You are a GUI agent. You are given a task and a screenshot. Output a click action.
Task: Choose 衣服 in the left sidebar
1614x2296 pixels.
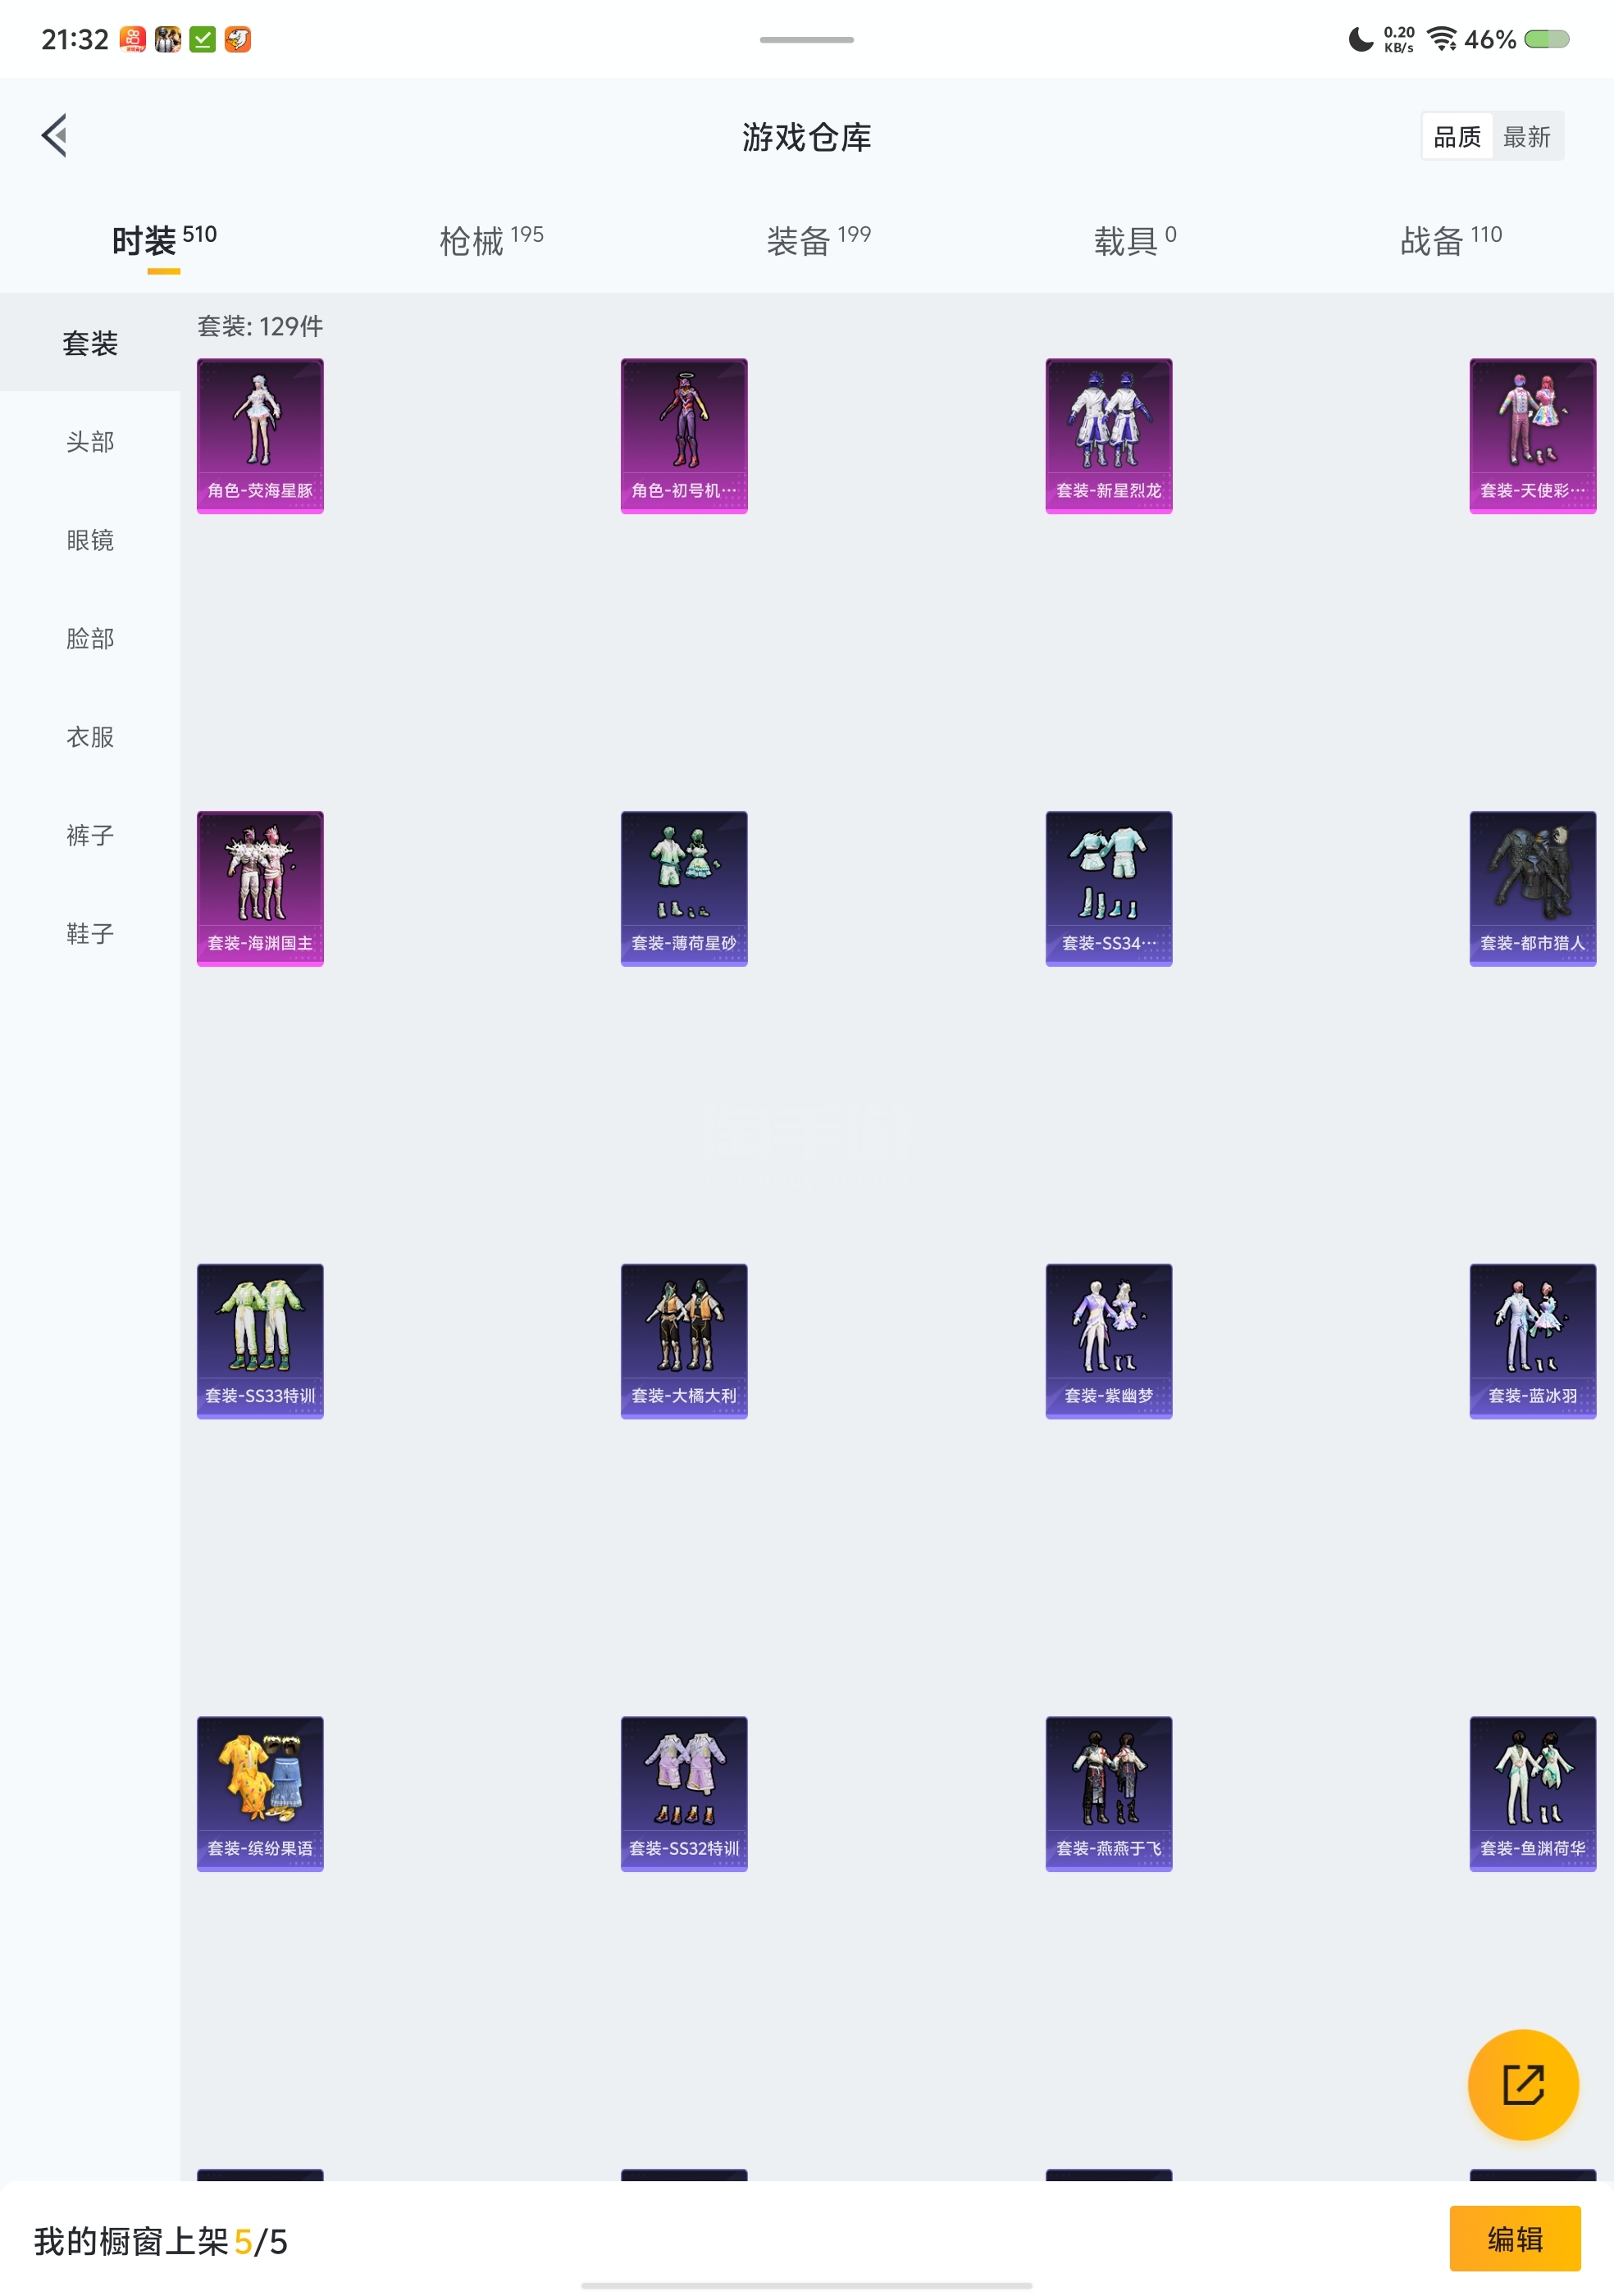coord(90,737)
